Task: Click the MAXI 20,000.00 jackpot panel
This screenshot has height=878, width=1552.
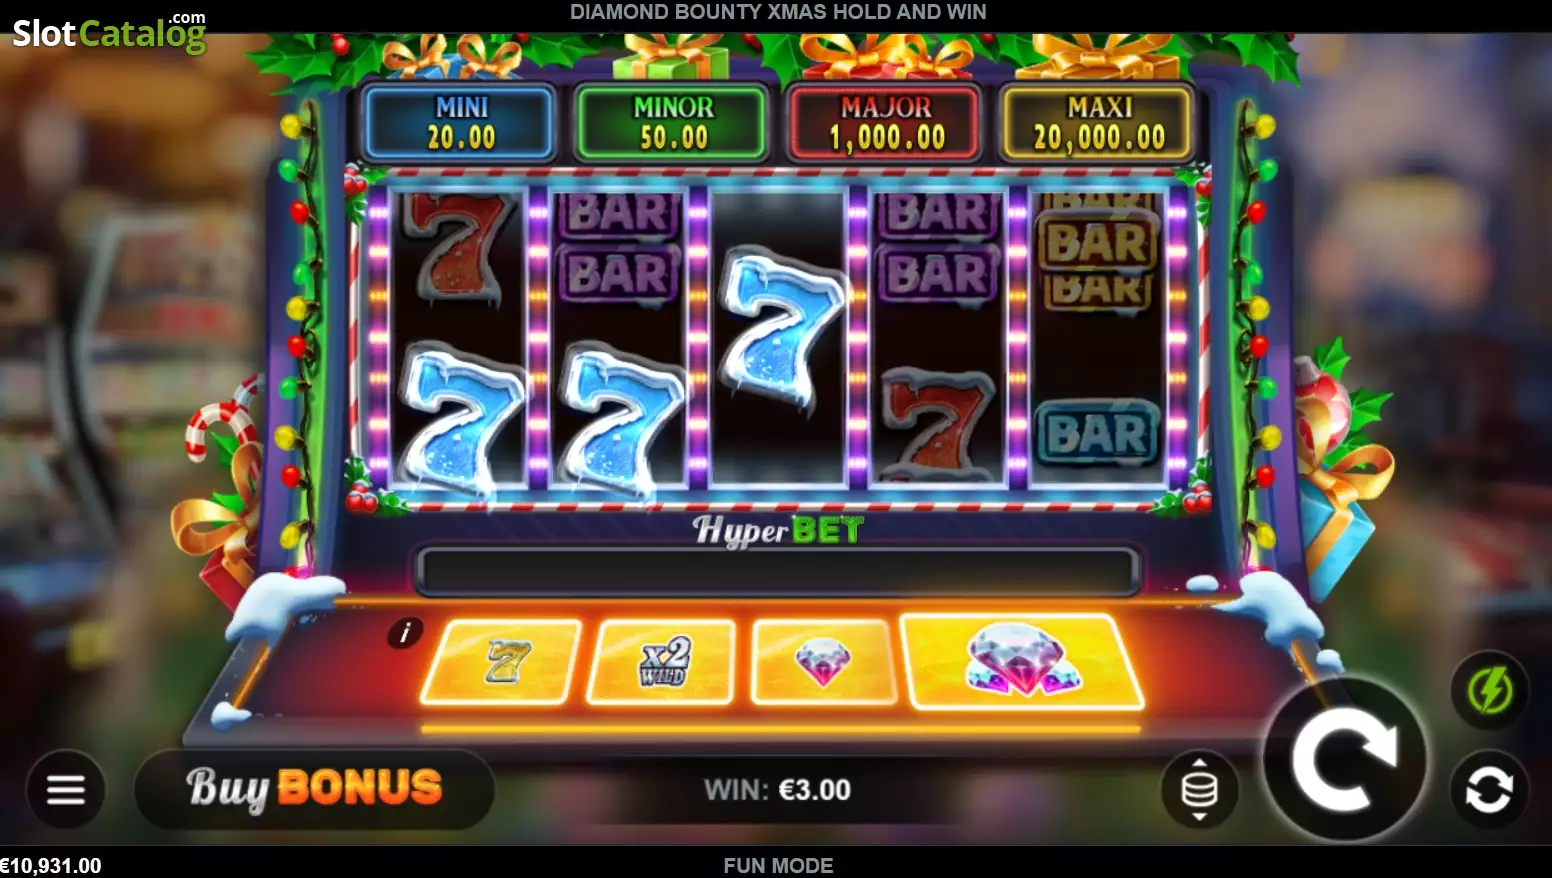Action: click(x=1099, y=123)
